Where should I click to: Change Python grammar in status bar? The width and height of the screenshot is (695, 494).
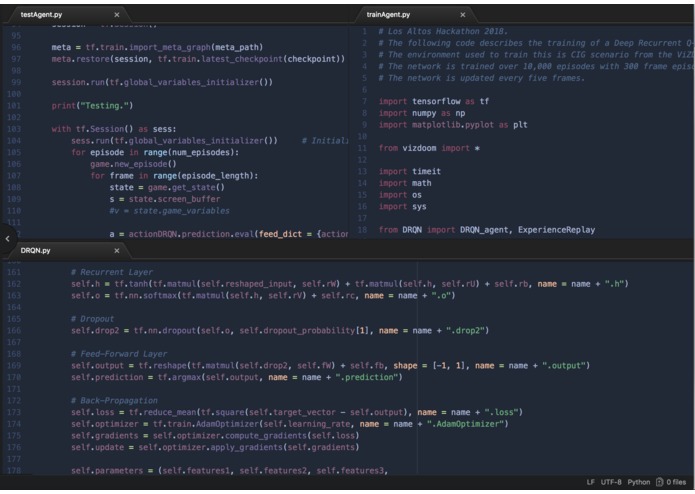pos(639,482)
